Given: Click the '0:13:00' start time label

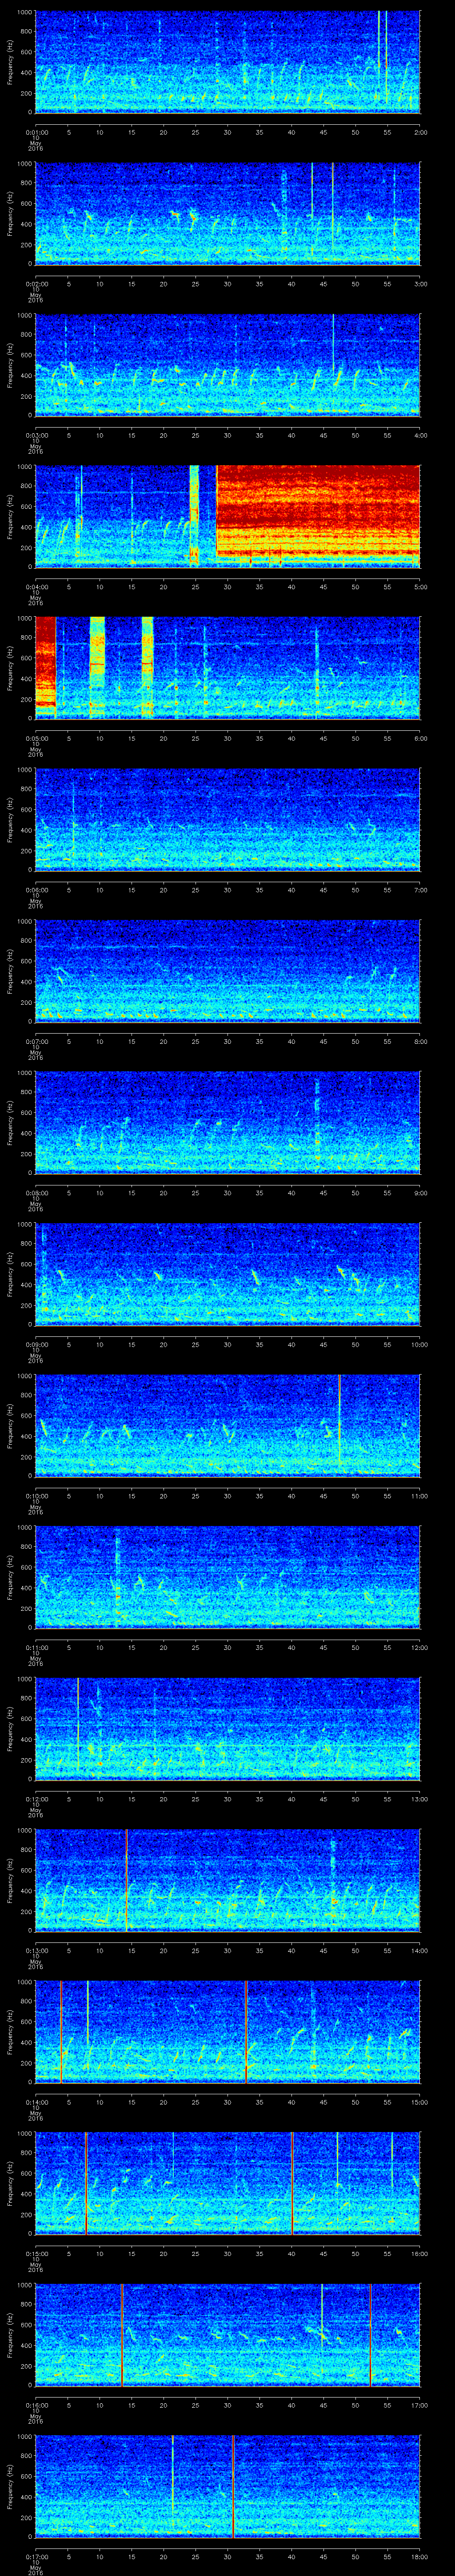Looking at the screenshot, I should point(36,1951).
